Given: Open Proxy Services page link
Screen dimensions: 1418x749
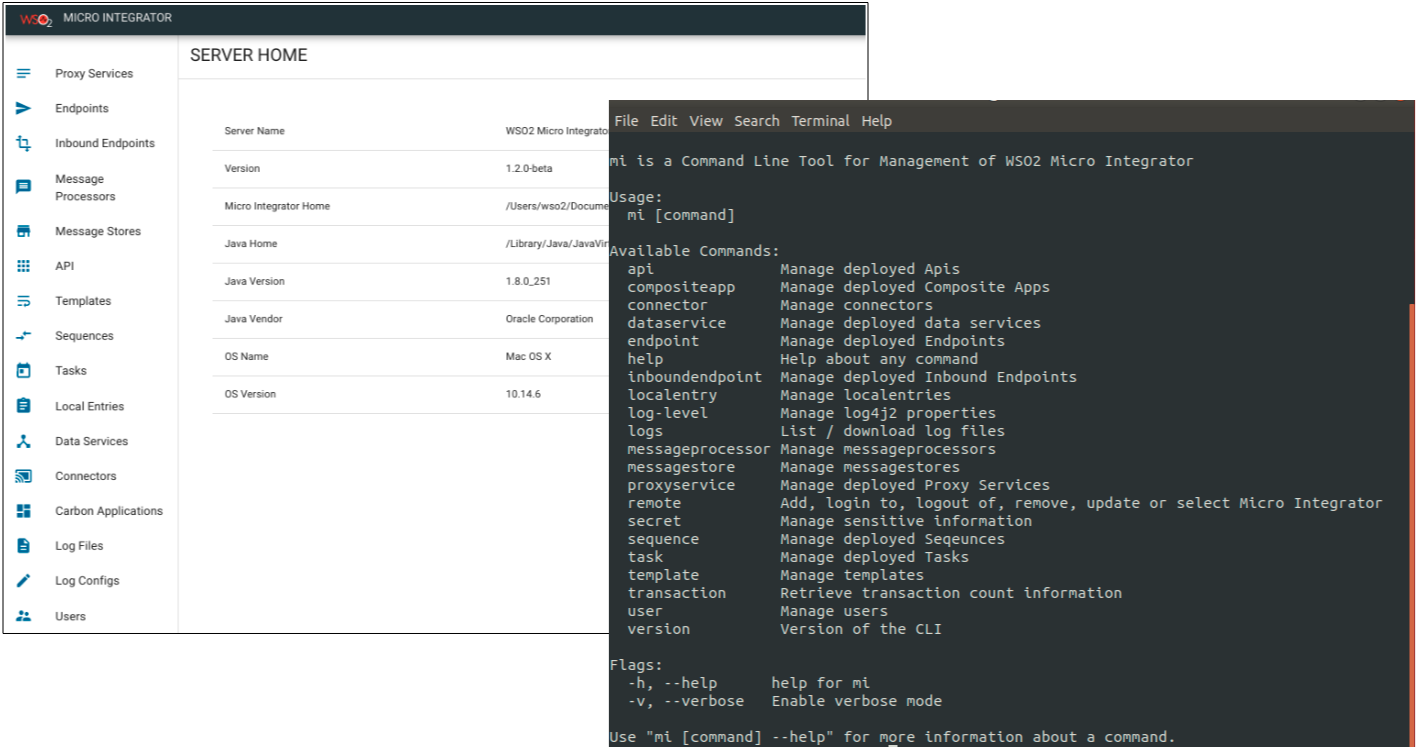Looking at the screenshot, I should (x=94, y=74).
